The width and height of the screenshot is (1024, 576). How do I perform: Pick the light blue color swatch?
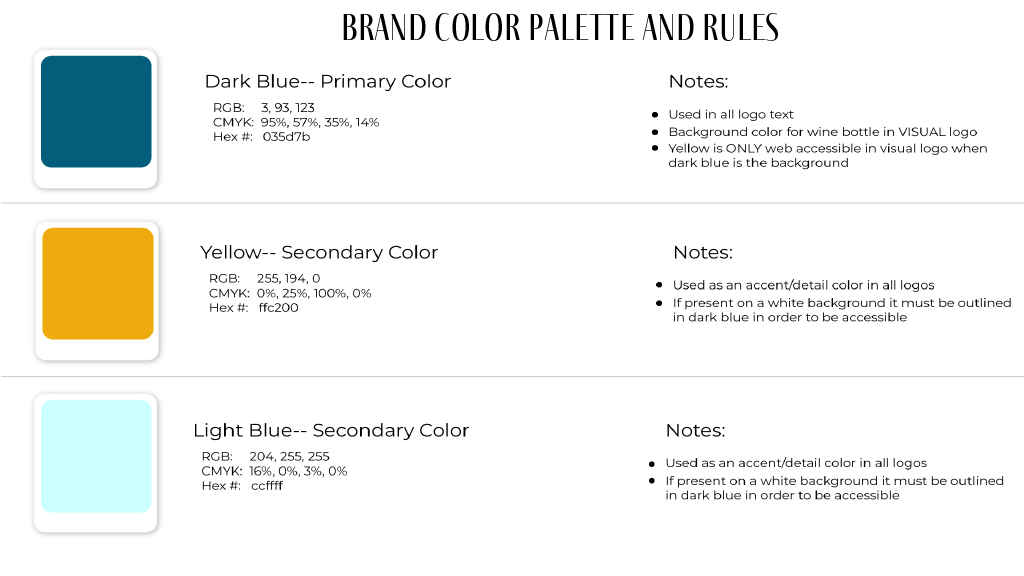[96, 456]
